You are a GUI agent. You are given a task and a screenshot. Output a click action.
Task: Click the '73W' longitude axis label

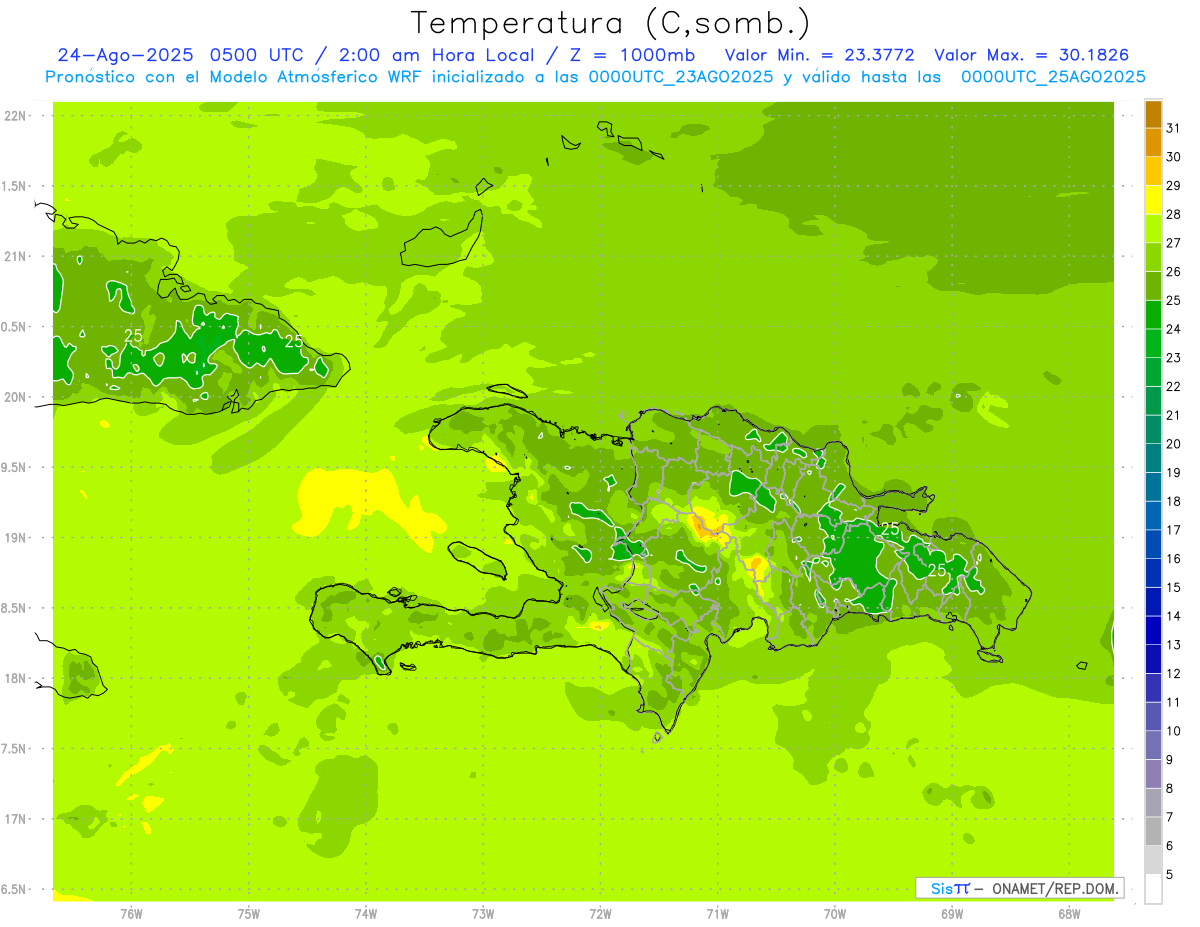(x=483, y=914)
